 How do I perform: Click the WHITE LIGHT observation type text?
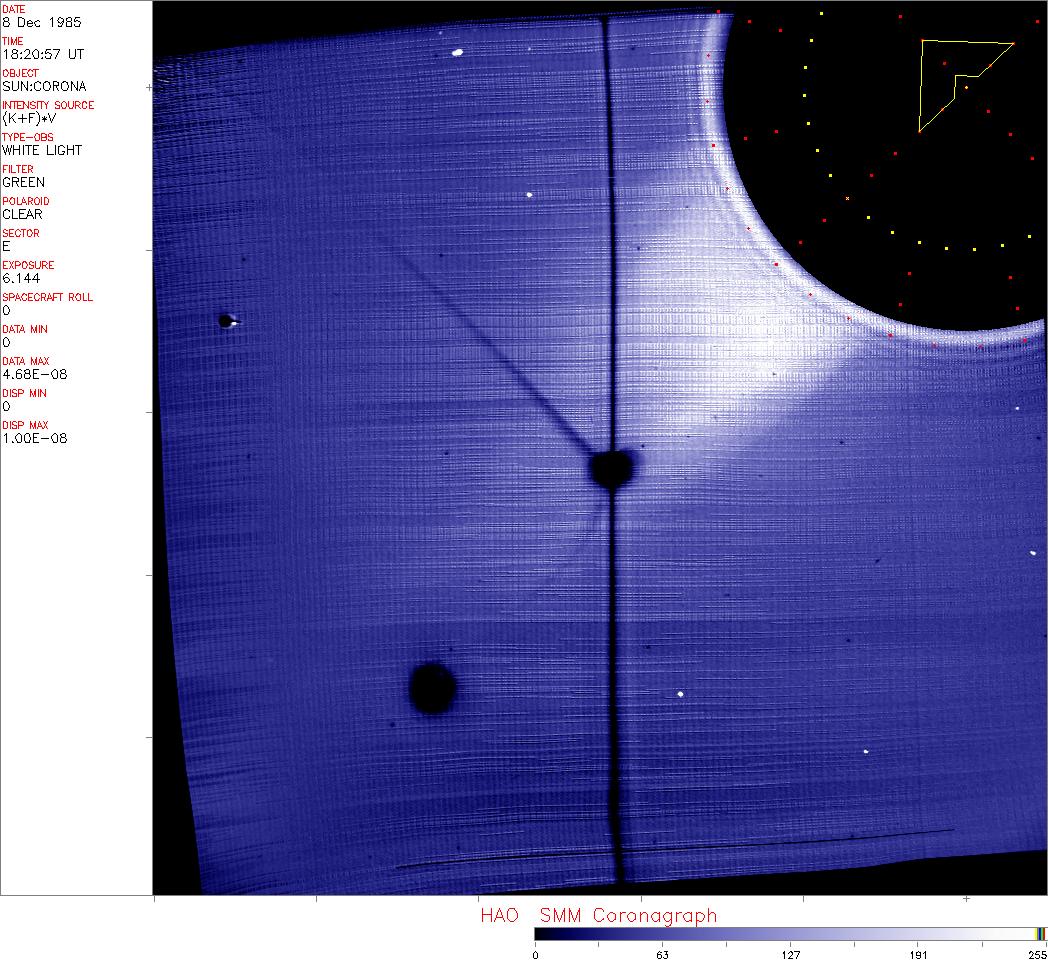[42, 150]
